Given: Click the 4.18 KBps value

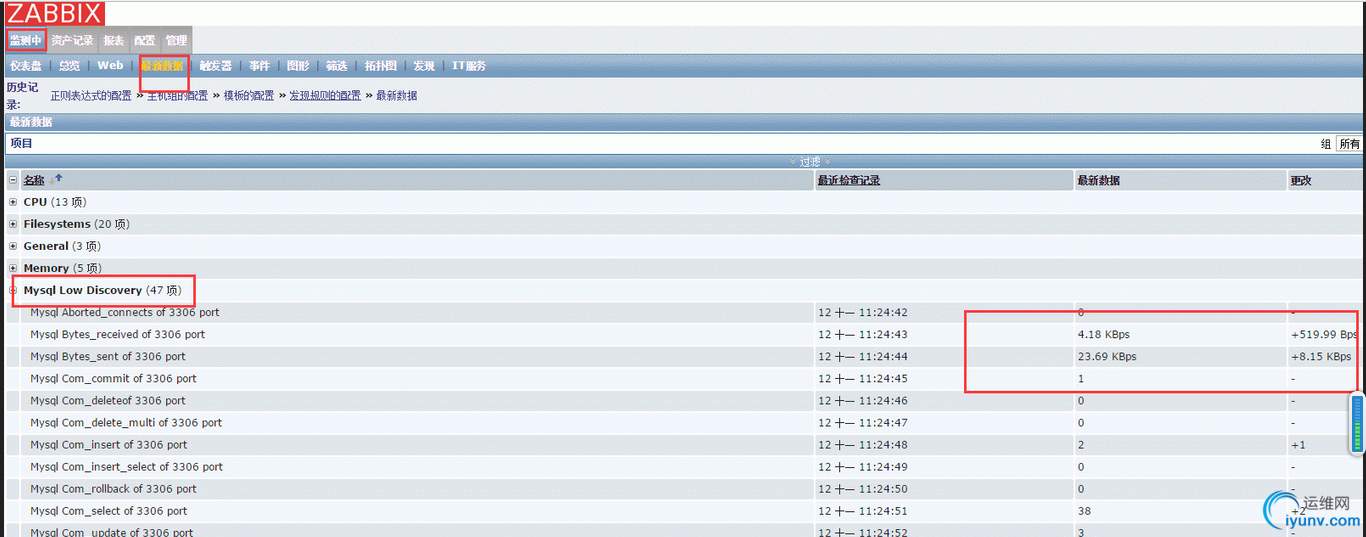Looking at the screenshot, I should pyautogui.click(x=1104, y=335).
